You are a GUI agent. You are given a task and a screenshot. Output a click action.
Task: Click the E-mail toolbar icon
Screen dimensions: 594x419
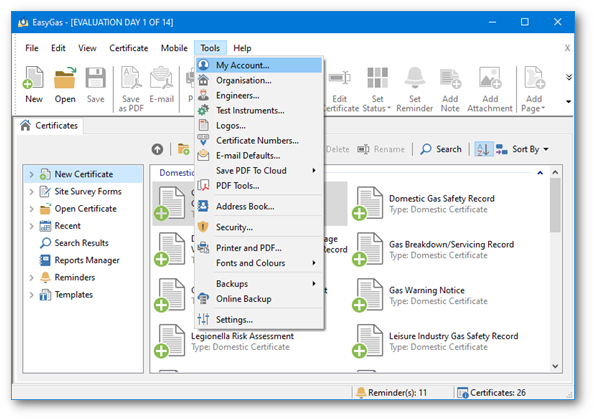coord(161,85)
